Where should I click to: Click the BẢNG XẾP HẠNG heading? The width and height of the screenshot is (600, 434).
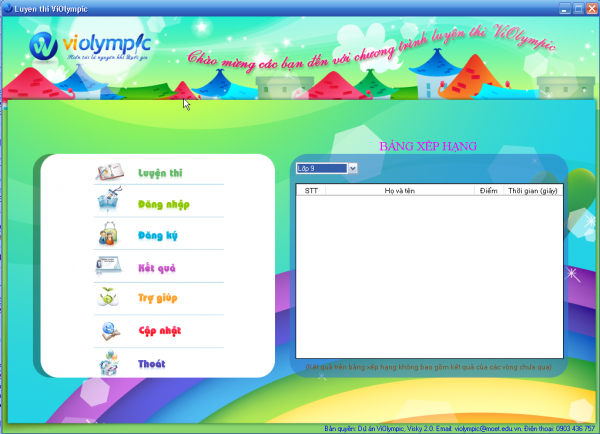tap(428, 146)
